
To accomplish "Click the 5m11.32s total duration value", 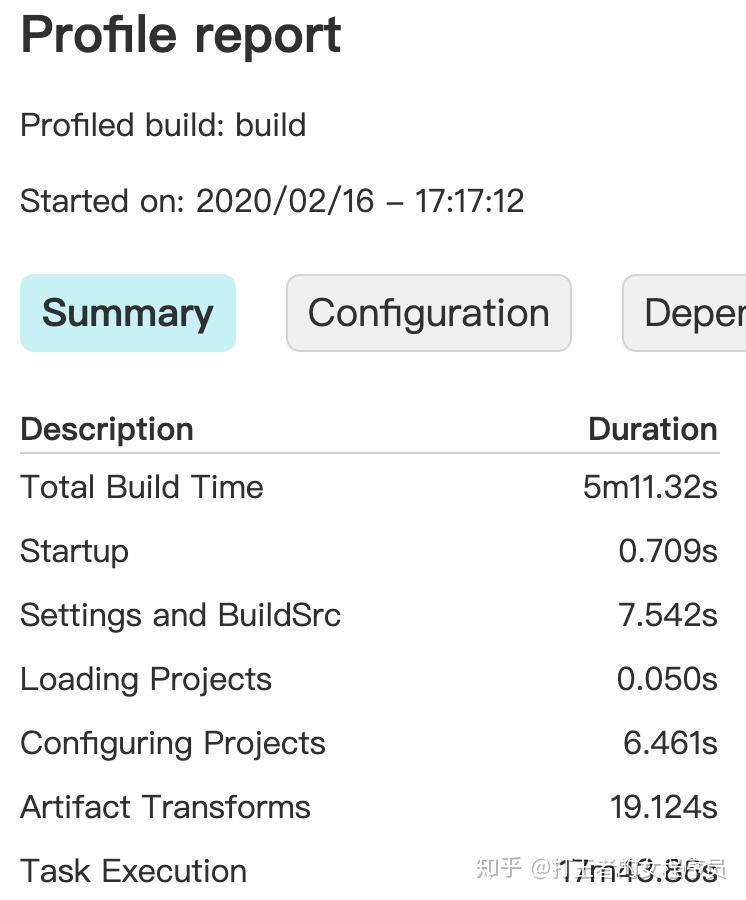I will coord(649,487).
